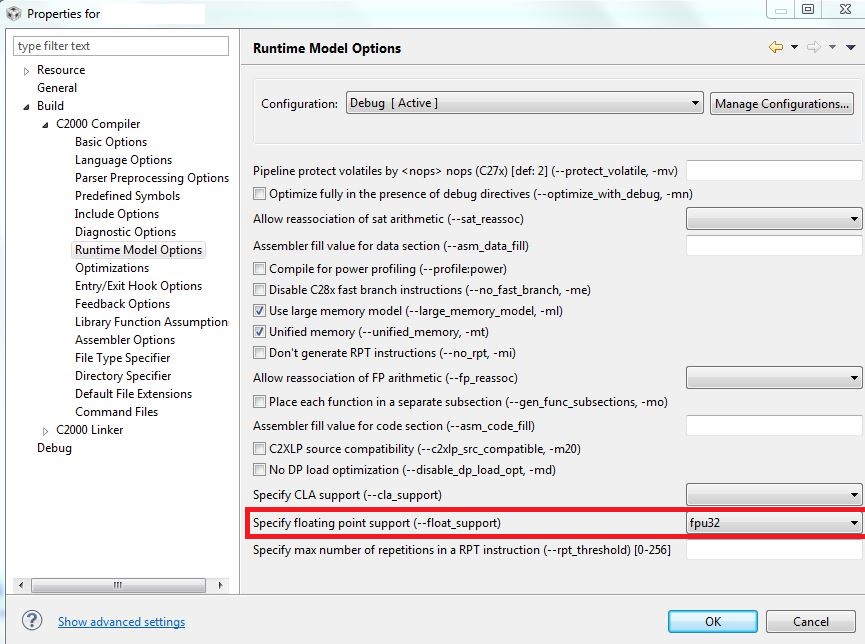
Task: Click the forward navigation arrow
Action: pos(814,47)
